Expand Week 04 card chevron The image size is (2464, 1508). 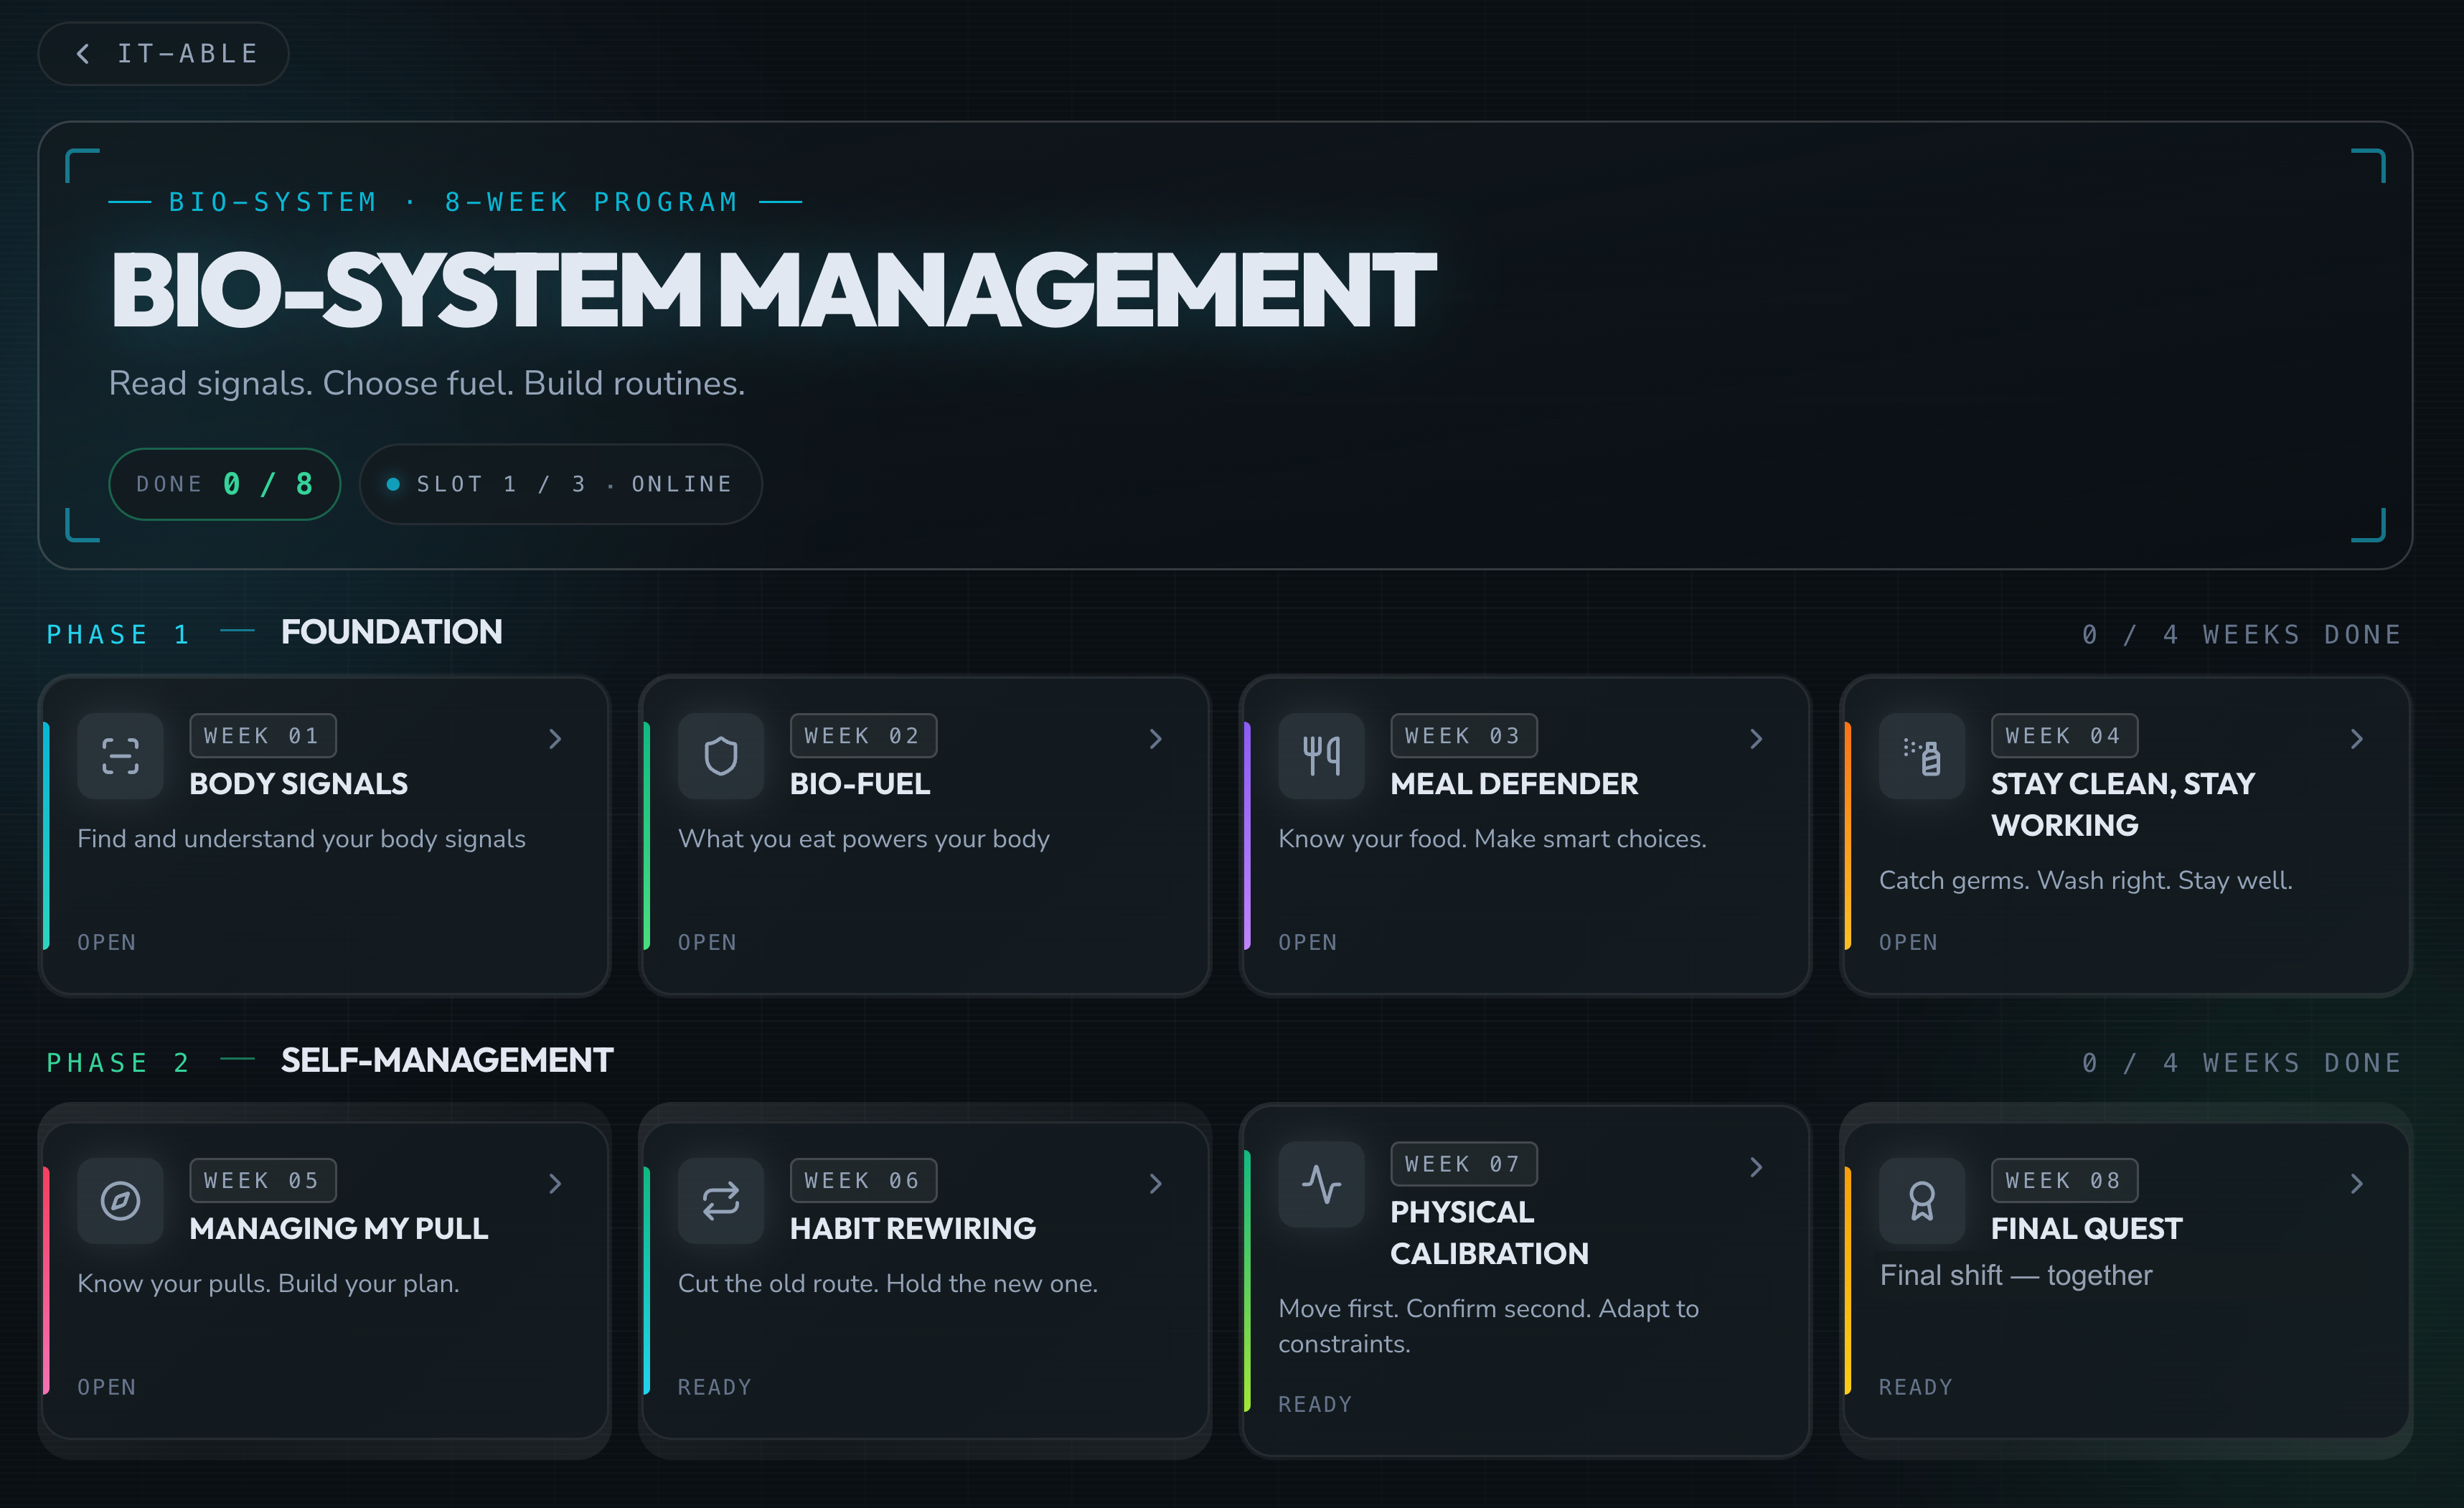(x=2356, y=739)
